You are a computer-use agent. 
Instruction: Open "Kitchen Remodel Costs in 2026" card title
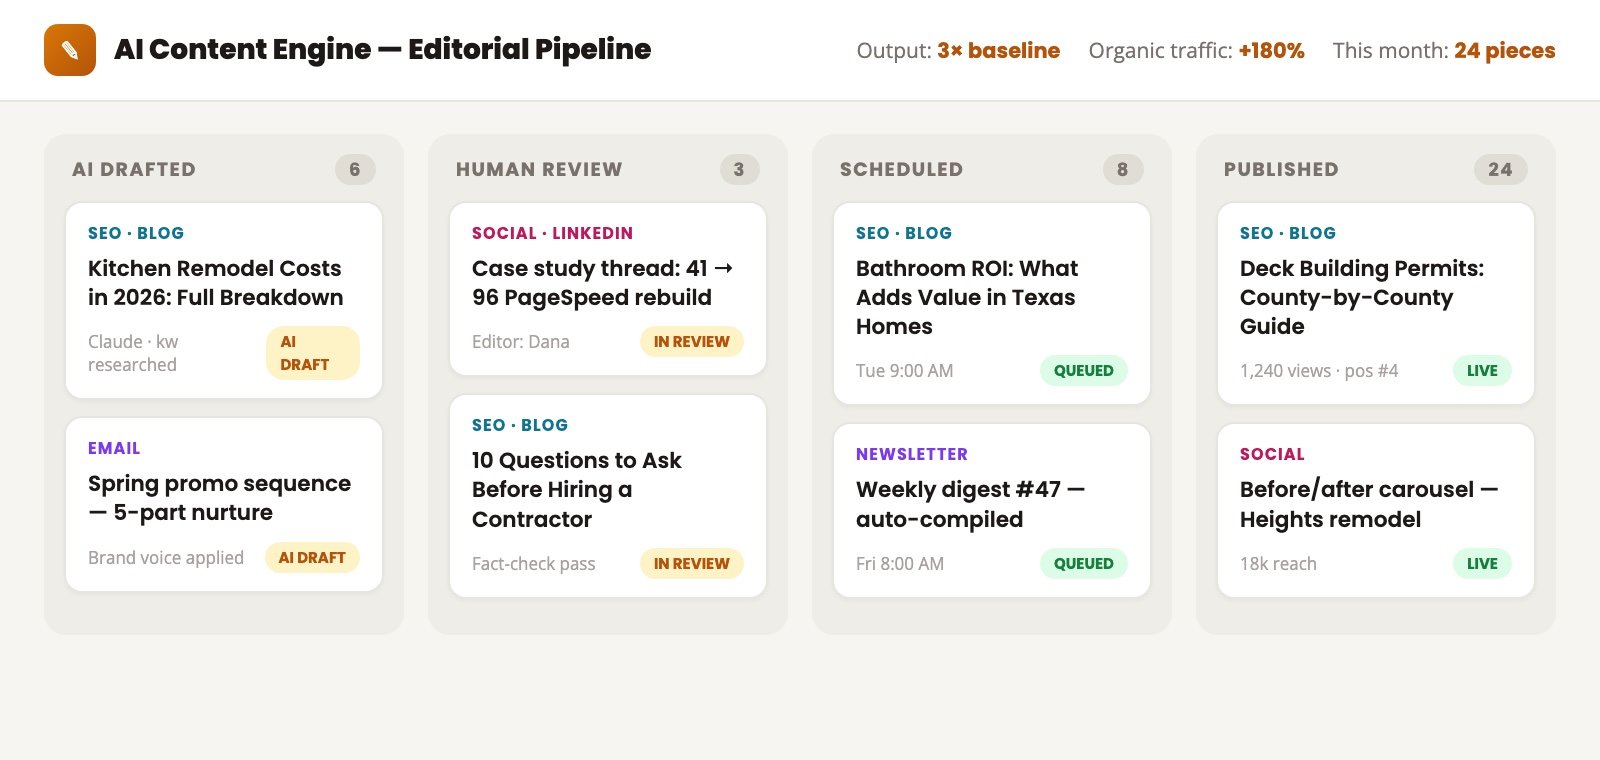click(215, 283)
